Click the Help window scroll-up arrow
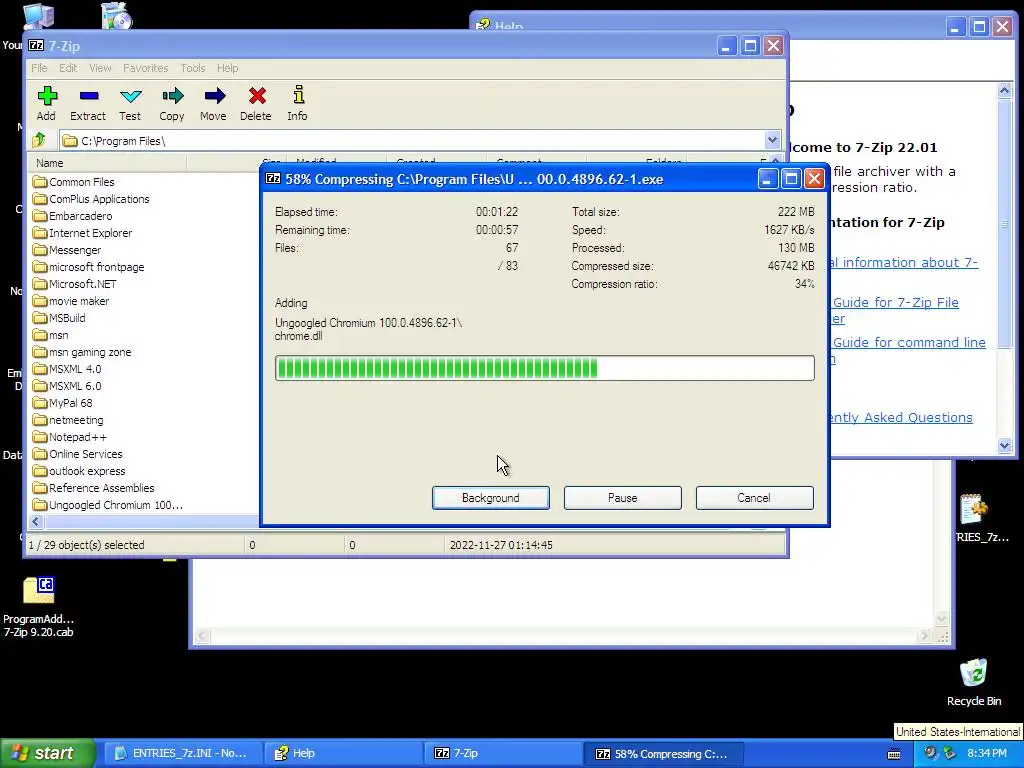Screen dimensions: 1024x768 pos(1004,91)
